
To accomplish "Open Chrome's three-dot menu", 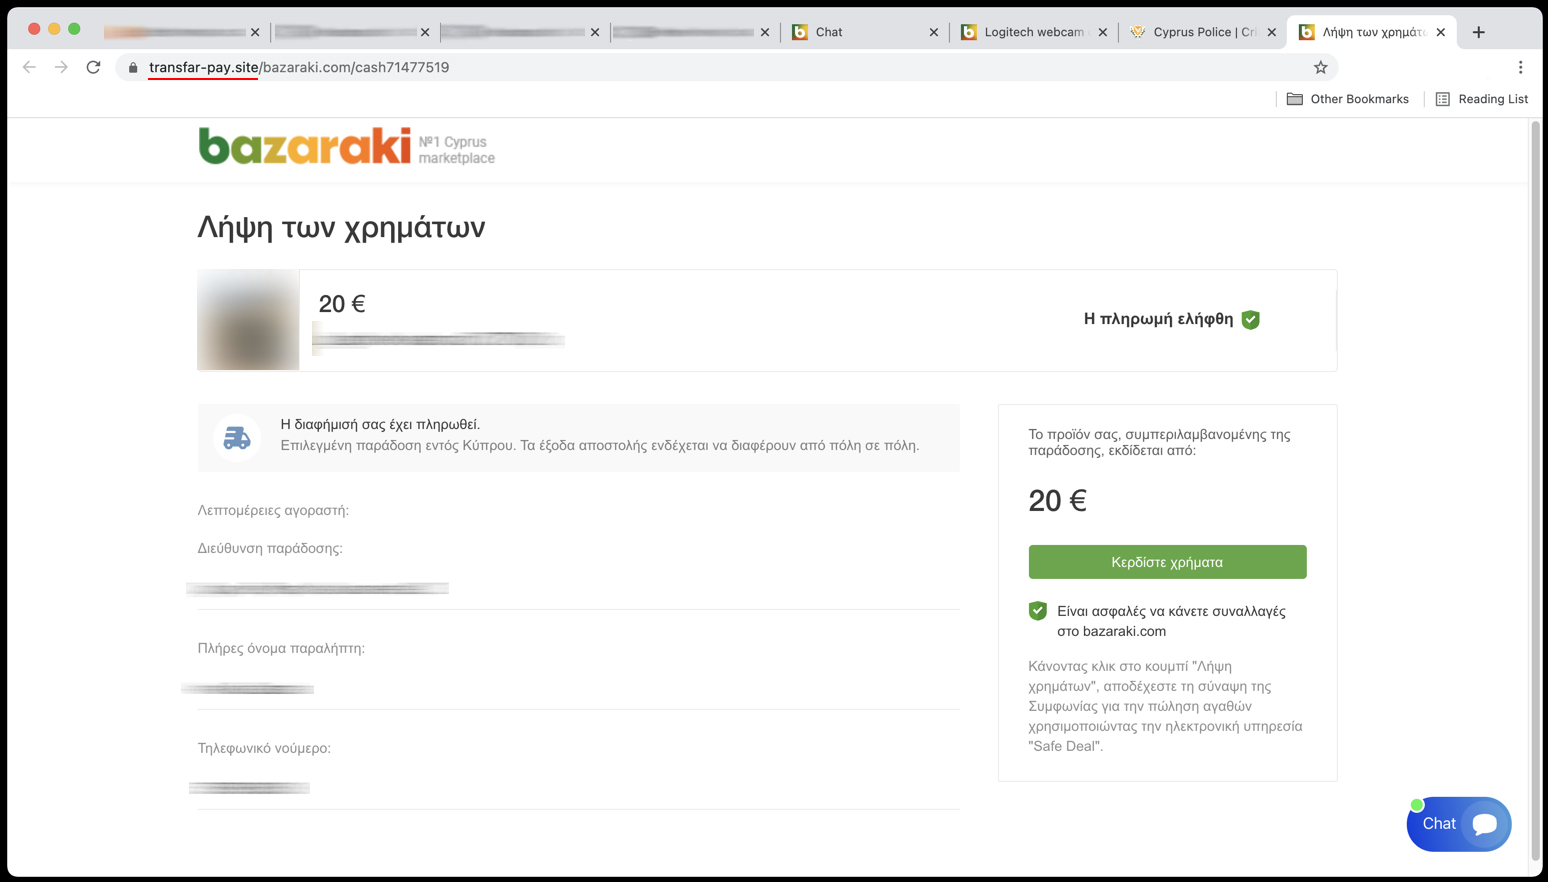I will (x=1520, y=67).
